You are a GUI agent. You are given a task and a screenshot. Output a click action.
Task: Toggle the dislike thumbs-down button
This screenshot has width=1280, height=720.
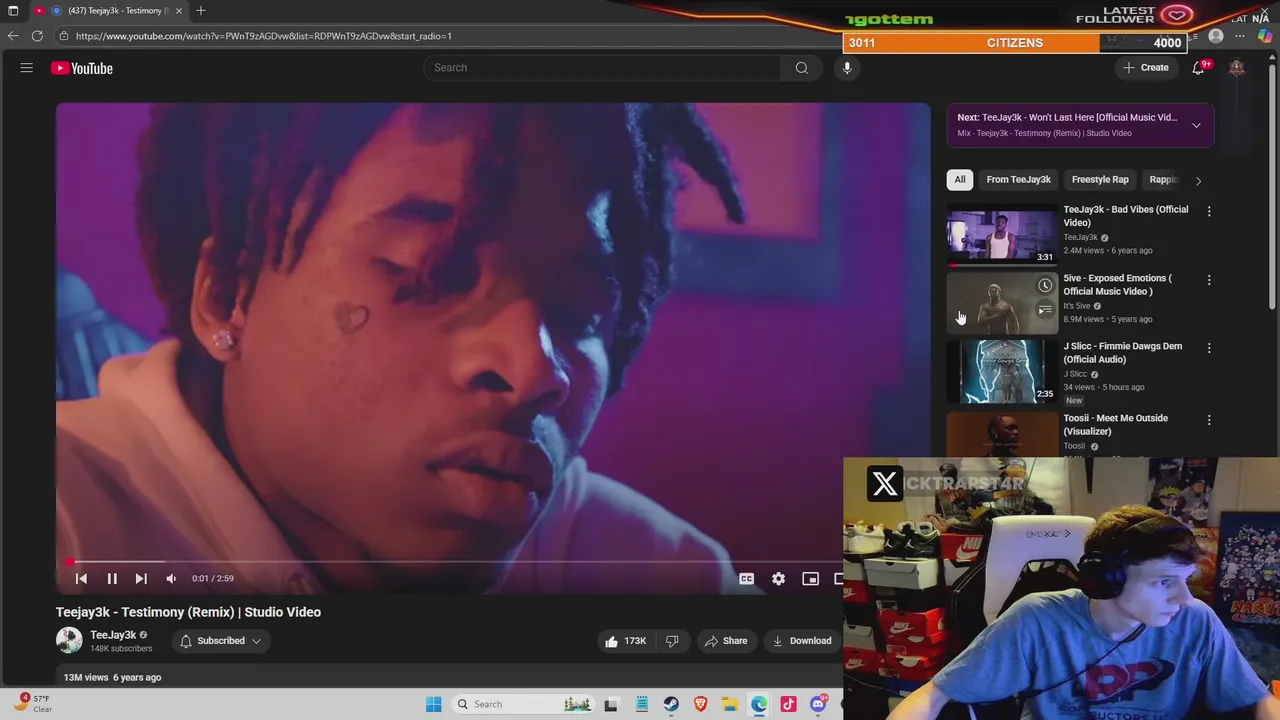coord(672,641)
